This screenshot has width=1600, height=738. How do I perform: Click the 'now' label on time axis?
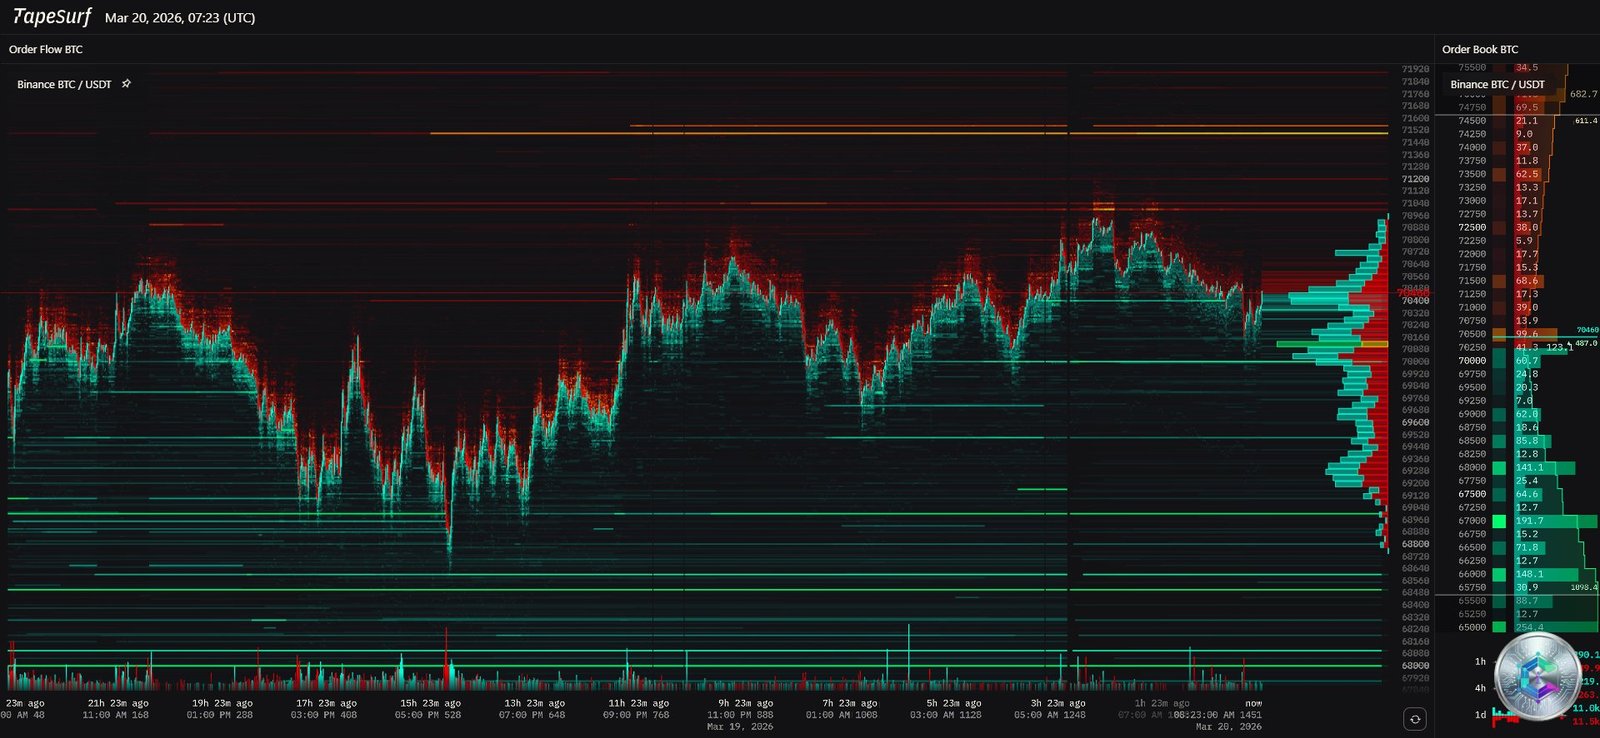[x=1254, y=703]
